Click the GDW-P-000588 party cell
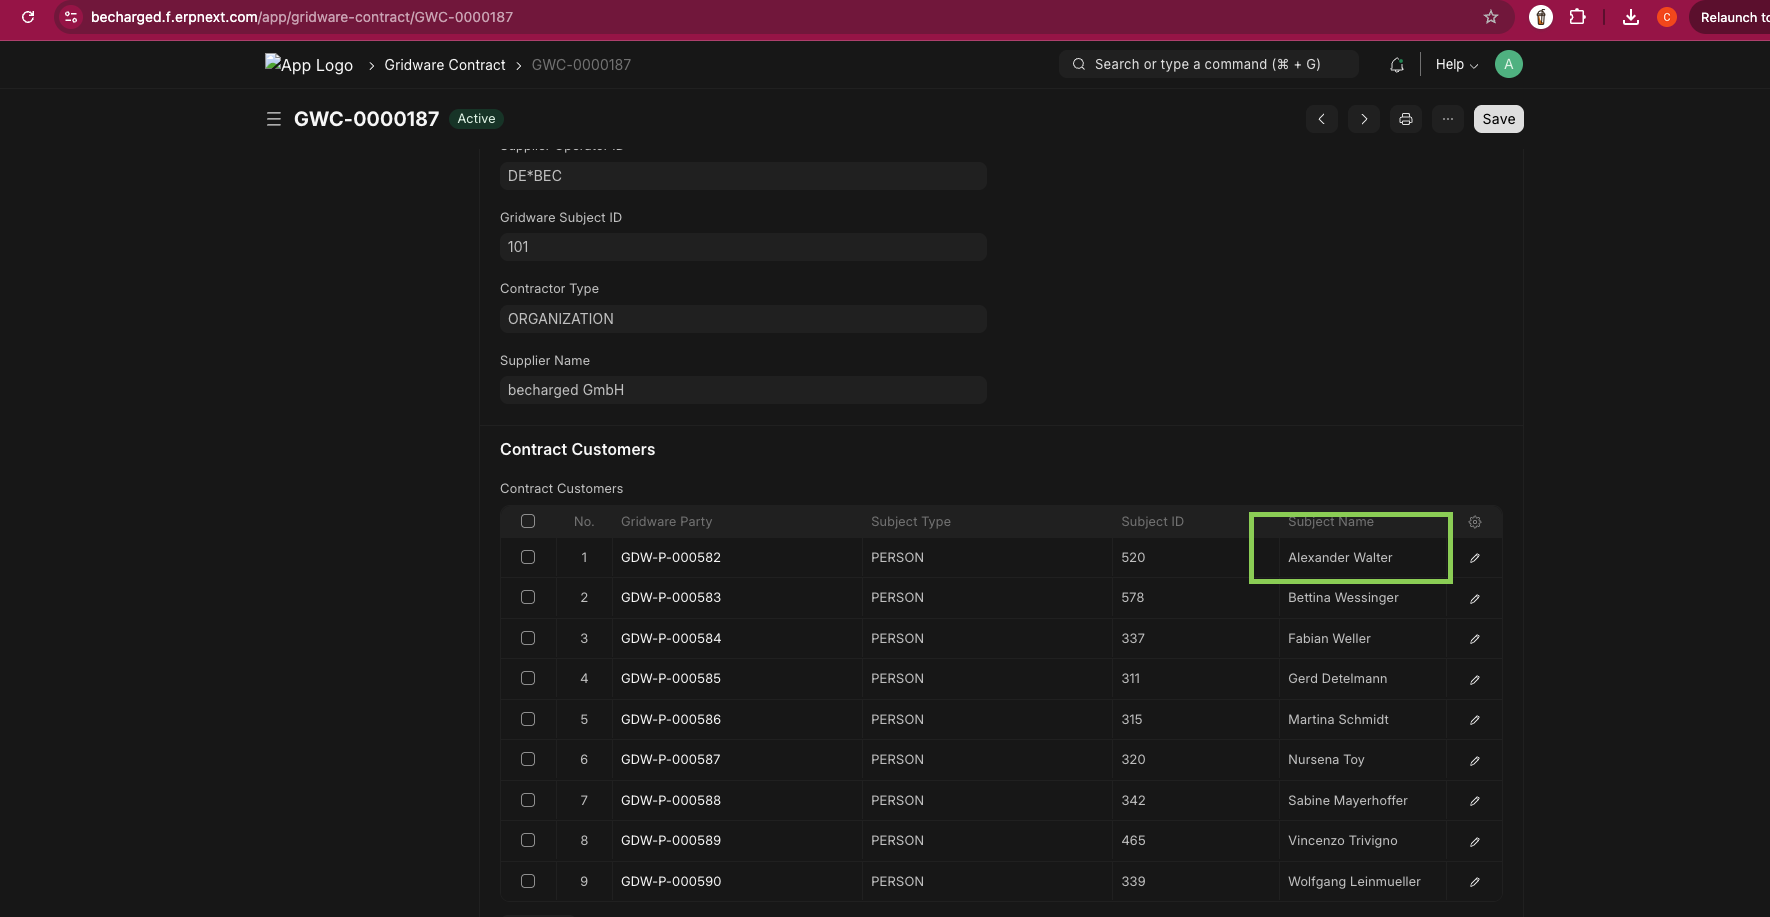The height and width of the screenshot is (917, 1770). (737, 800)
